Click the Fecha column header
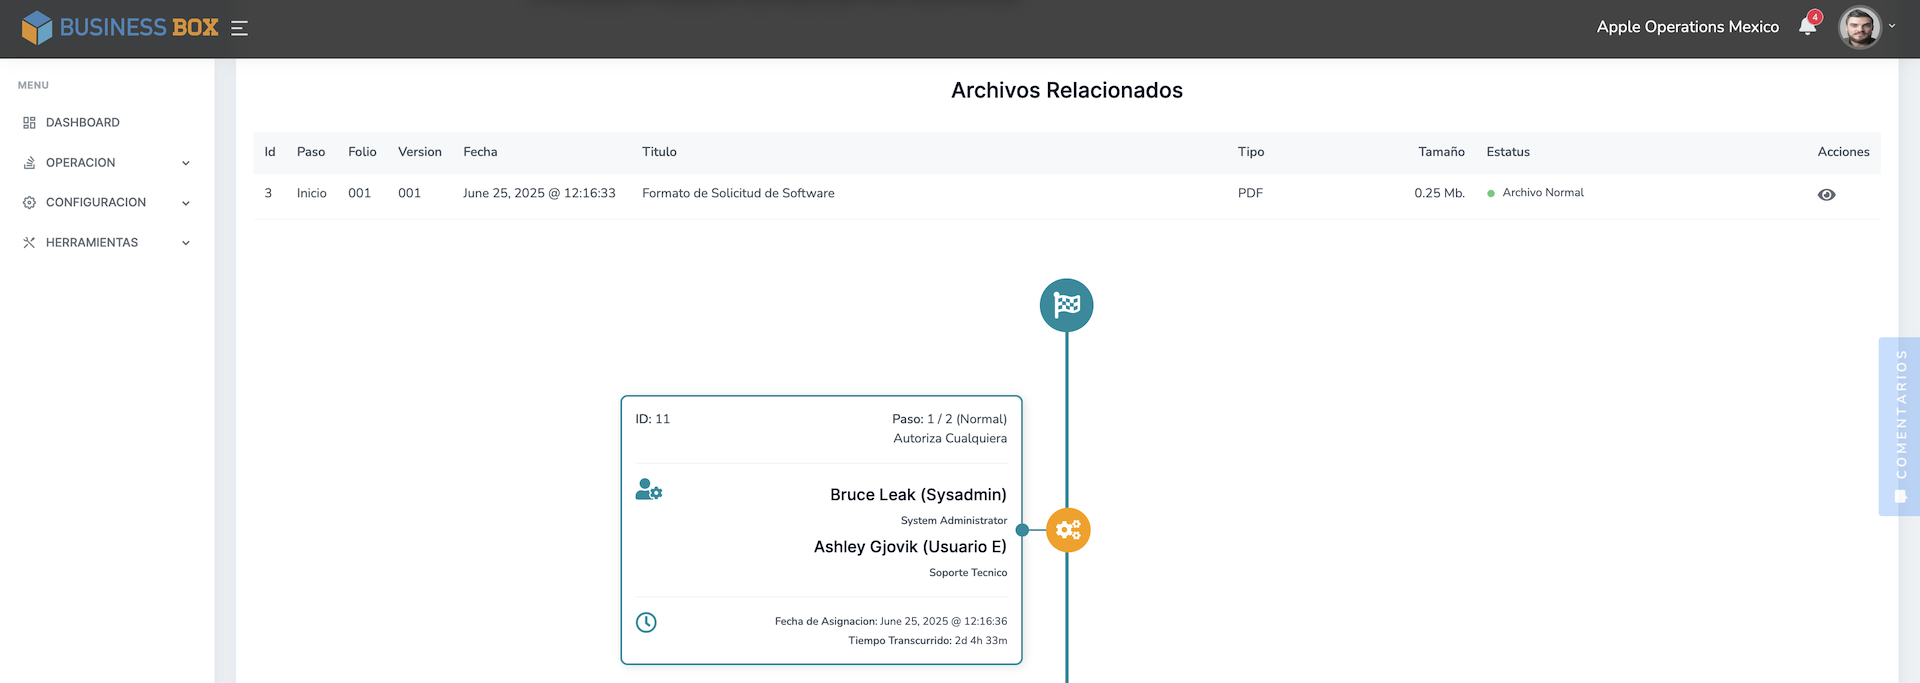Screen dimensions: 1920x683 pyautogui.click(x=480, y=152)
